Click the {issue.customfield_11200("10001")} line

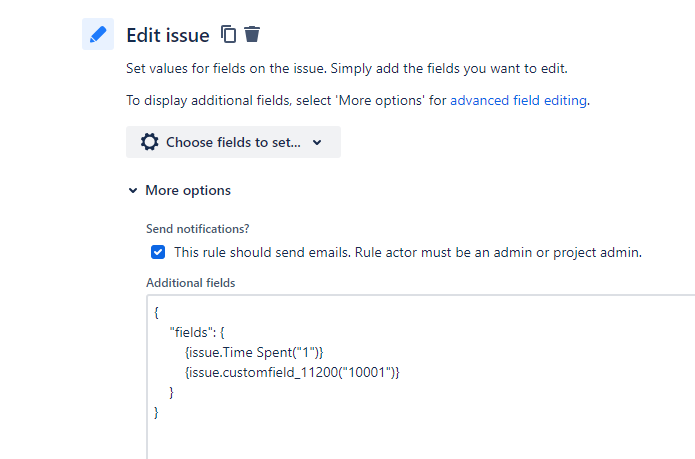click(x=292, y=372)
